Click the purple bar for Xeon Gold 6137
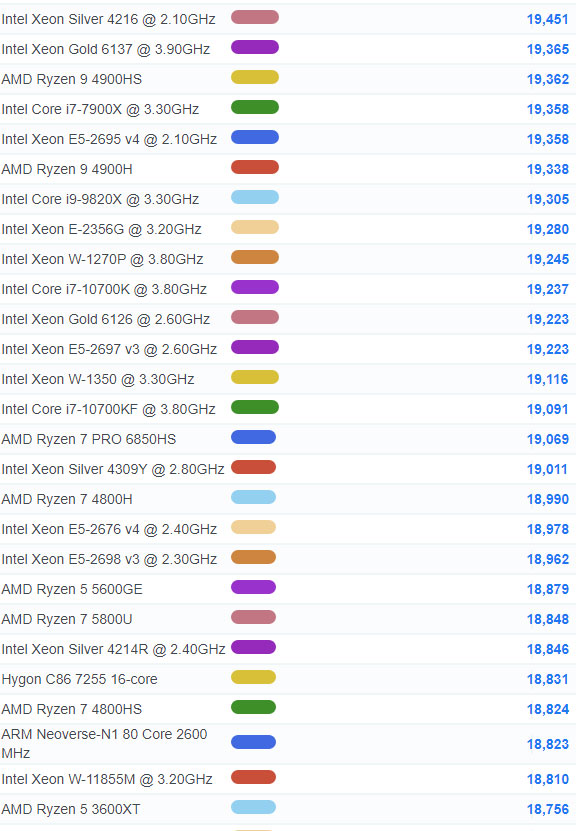The image size is (576, 831). [255, 47]
